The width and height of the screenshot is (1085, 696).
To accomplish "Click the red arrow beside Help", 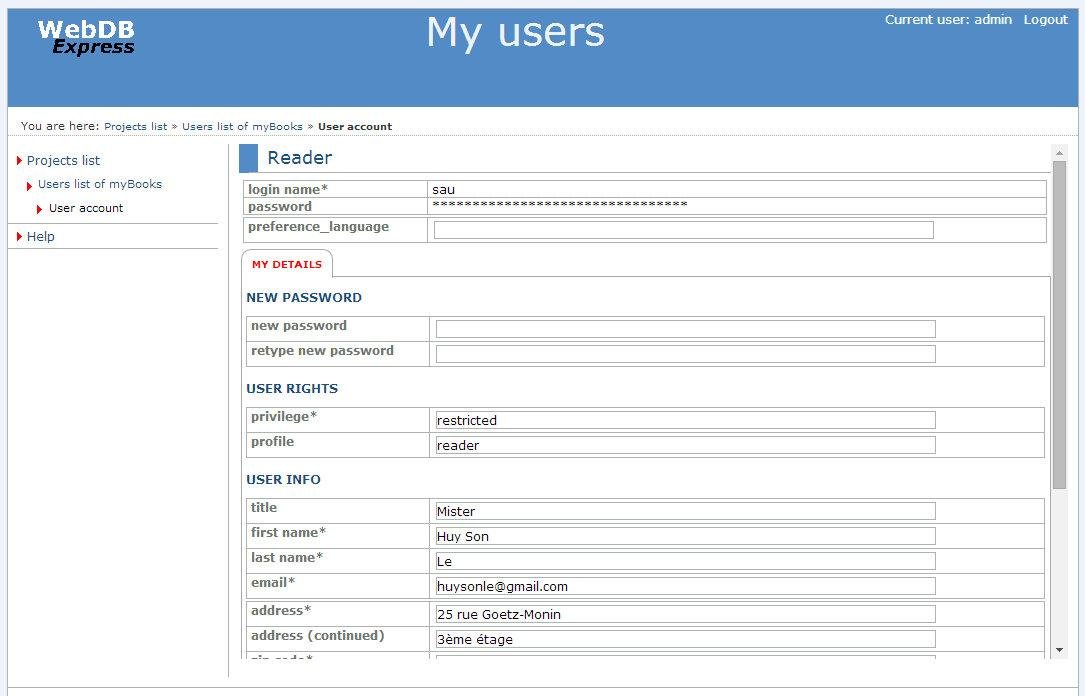I will [20, 237].
